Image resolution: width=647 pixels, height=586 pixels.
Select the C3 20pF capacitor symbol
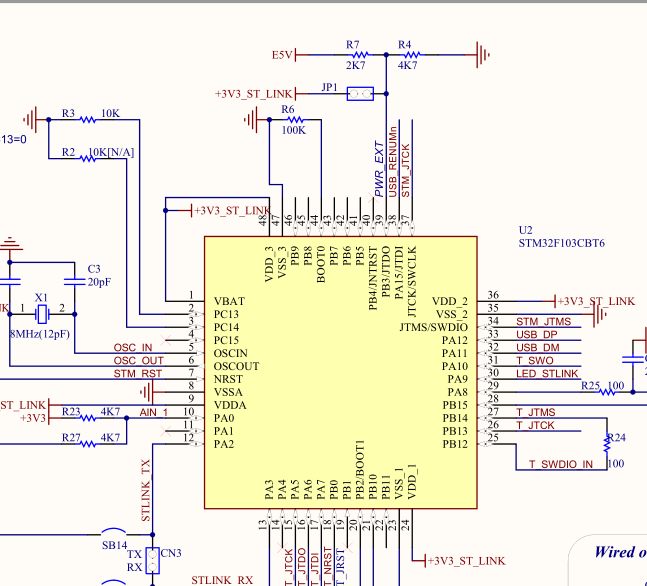75,281
